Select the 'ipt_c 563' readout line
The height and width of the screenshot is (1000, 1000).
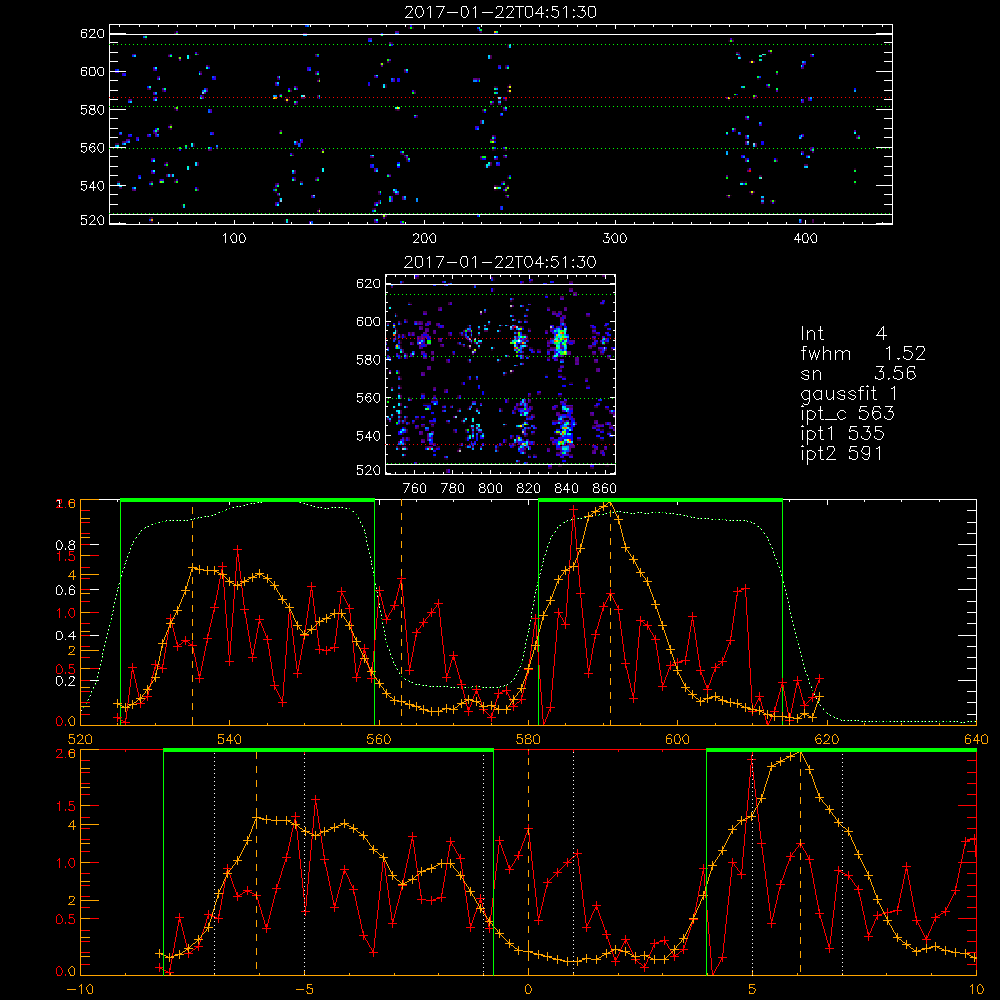point(848,413)
